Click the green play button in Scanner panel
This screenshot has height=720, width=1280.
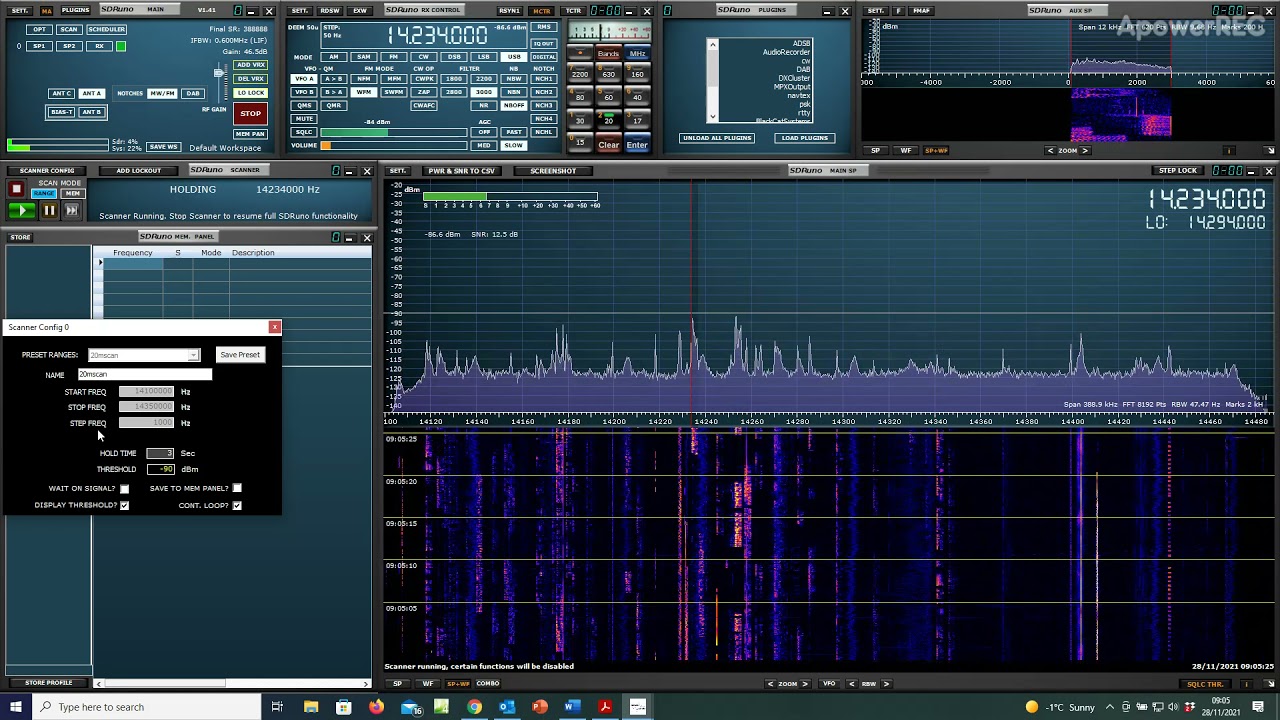(x=21, y=210)
